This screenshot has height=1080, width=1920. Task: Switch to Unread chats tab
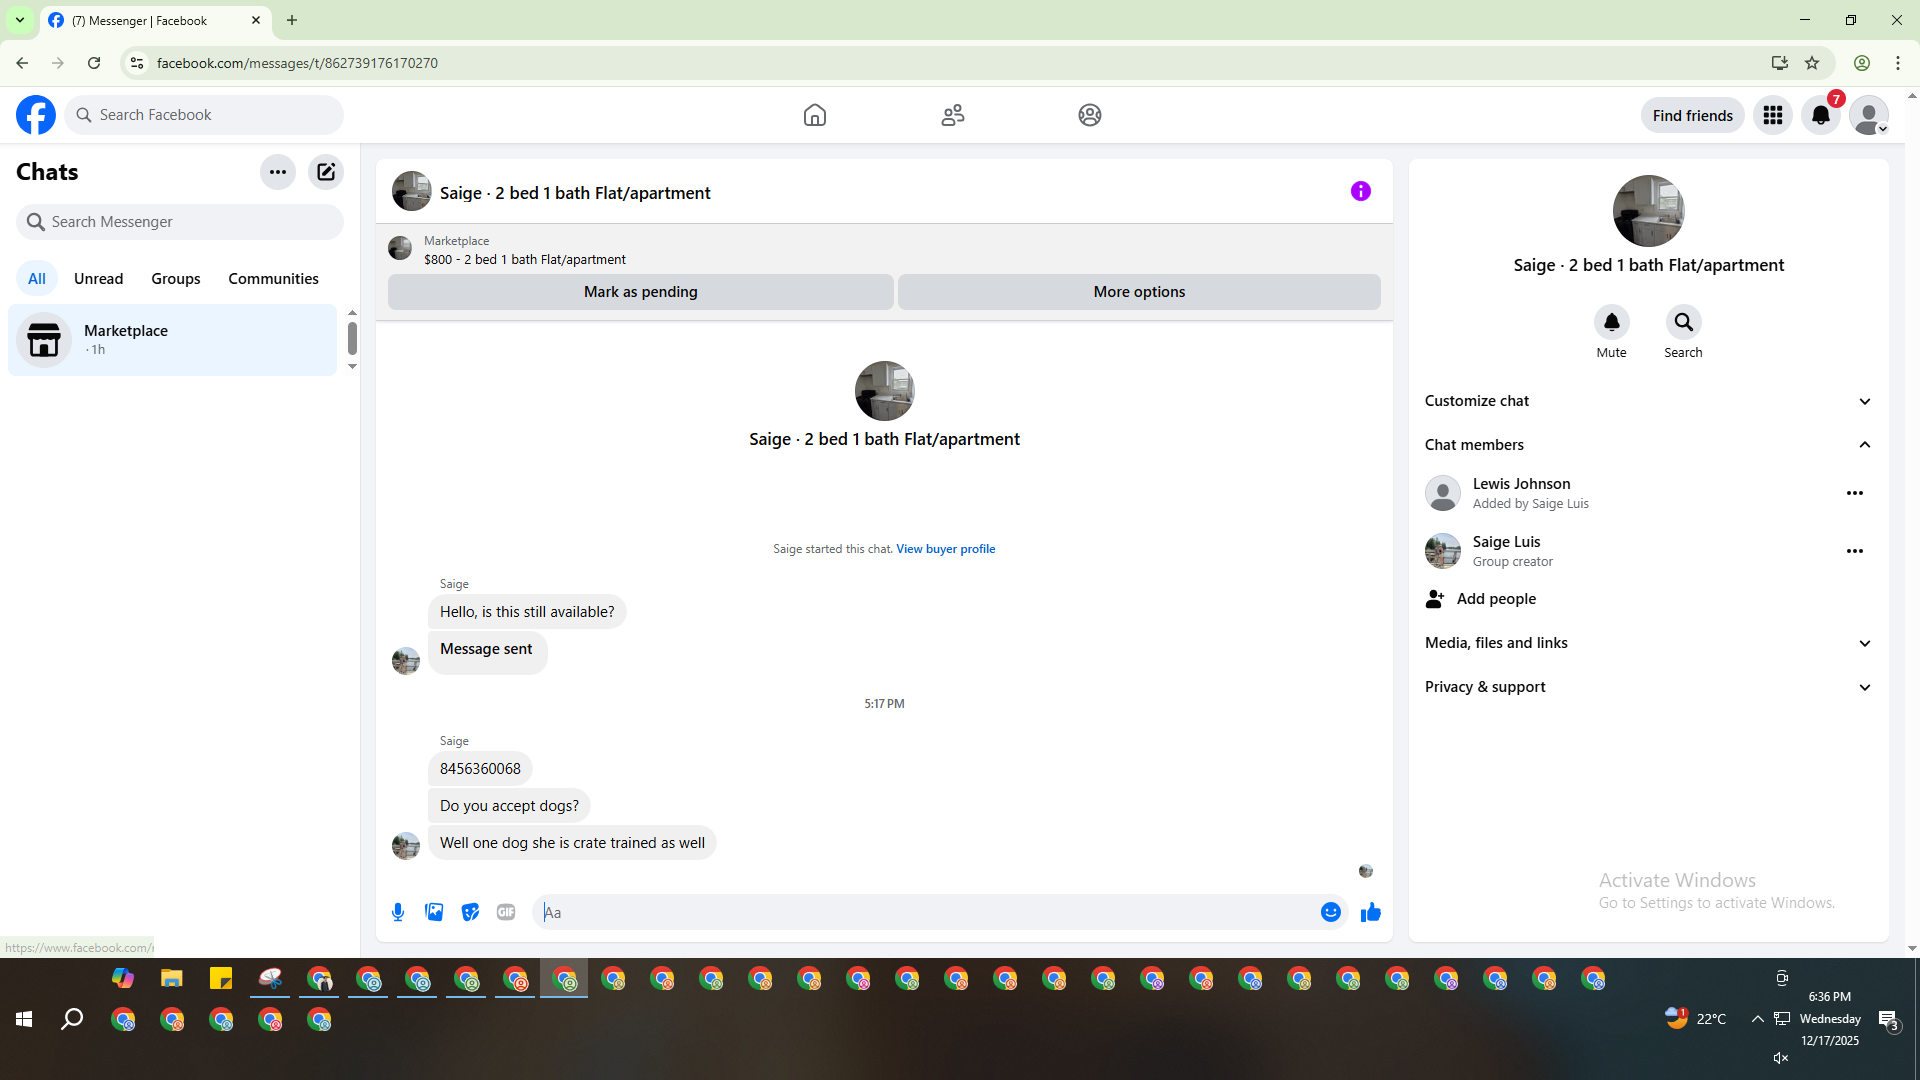pyautogui.click(x=98, y=279)
